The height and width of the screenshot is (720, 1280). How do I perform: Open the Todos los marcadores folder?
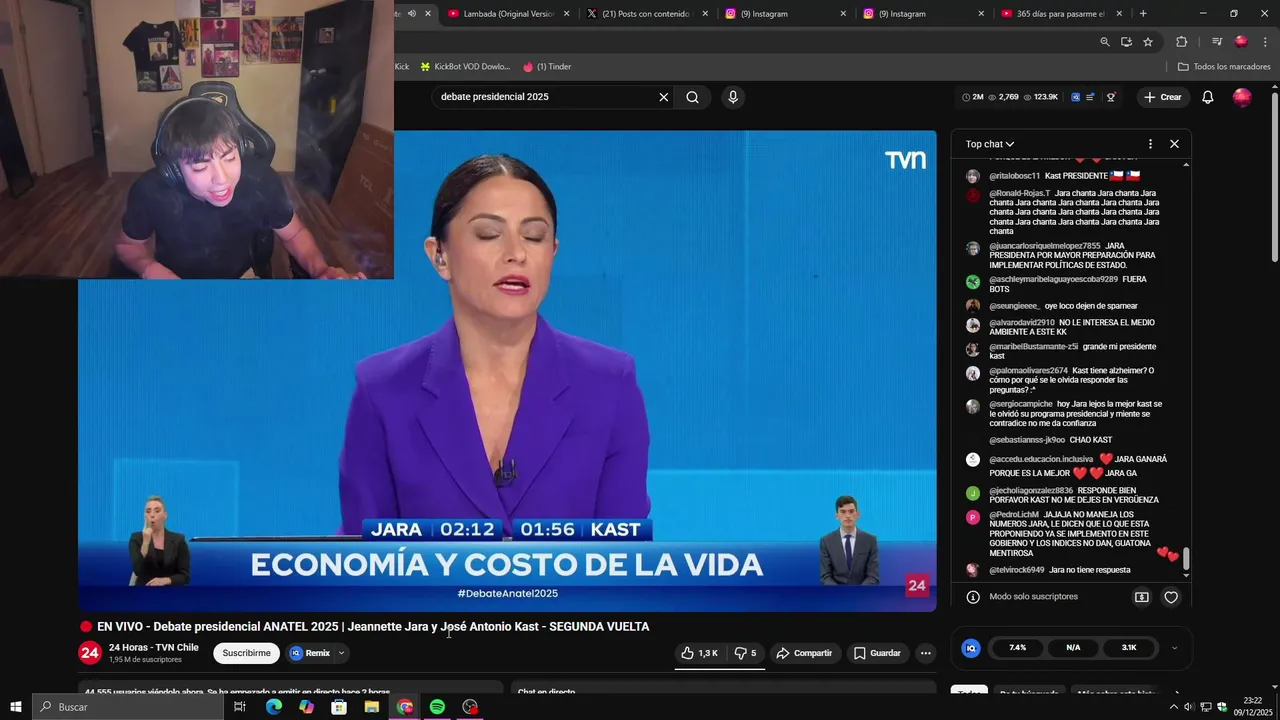(x=1224, y=67)
